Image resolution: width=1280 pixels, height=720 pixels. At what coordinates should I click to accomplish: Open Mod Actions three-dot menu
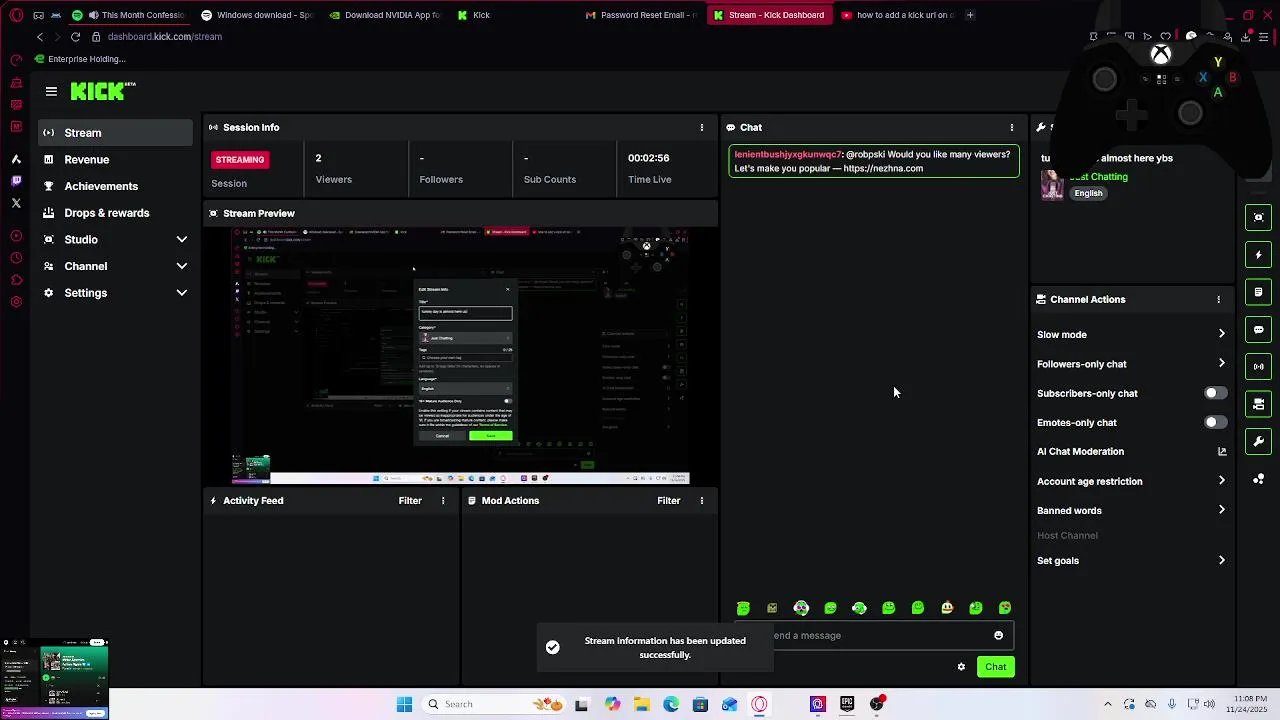[x=702, y=501]
